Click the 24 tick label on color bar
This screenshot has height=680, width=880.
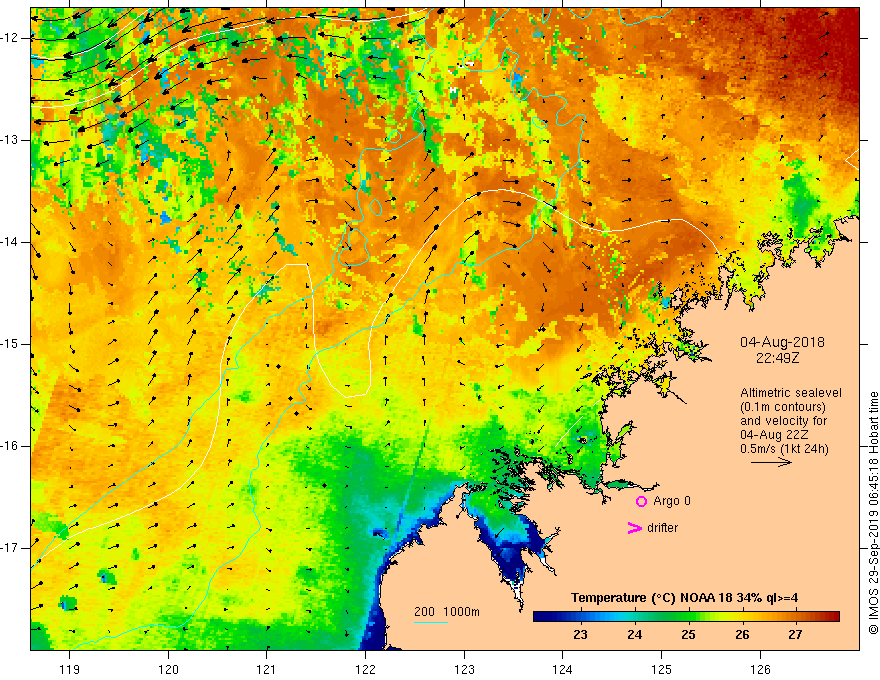click(x=635, y=635)
